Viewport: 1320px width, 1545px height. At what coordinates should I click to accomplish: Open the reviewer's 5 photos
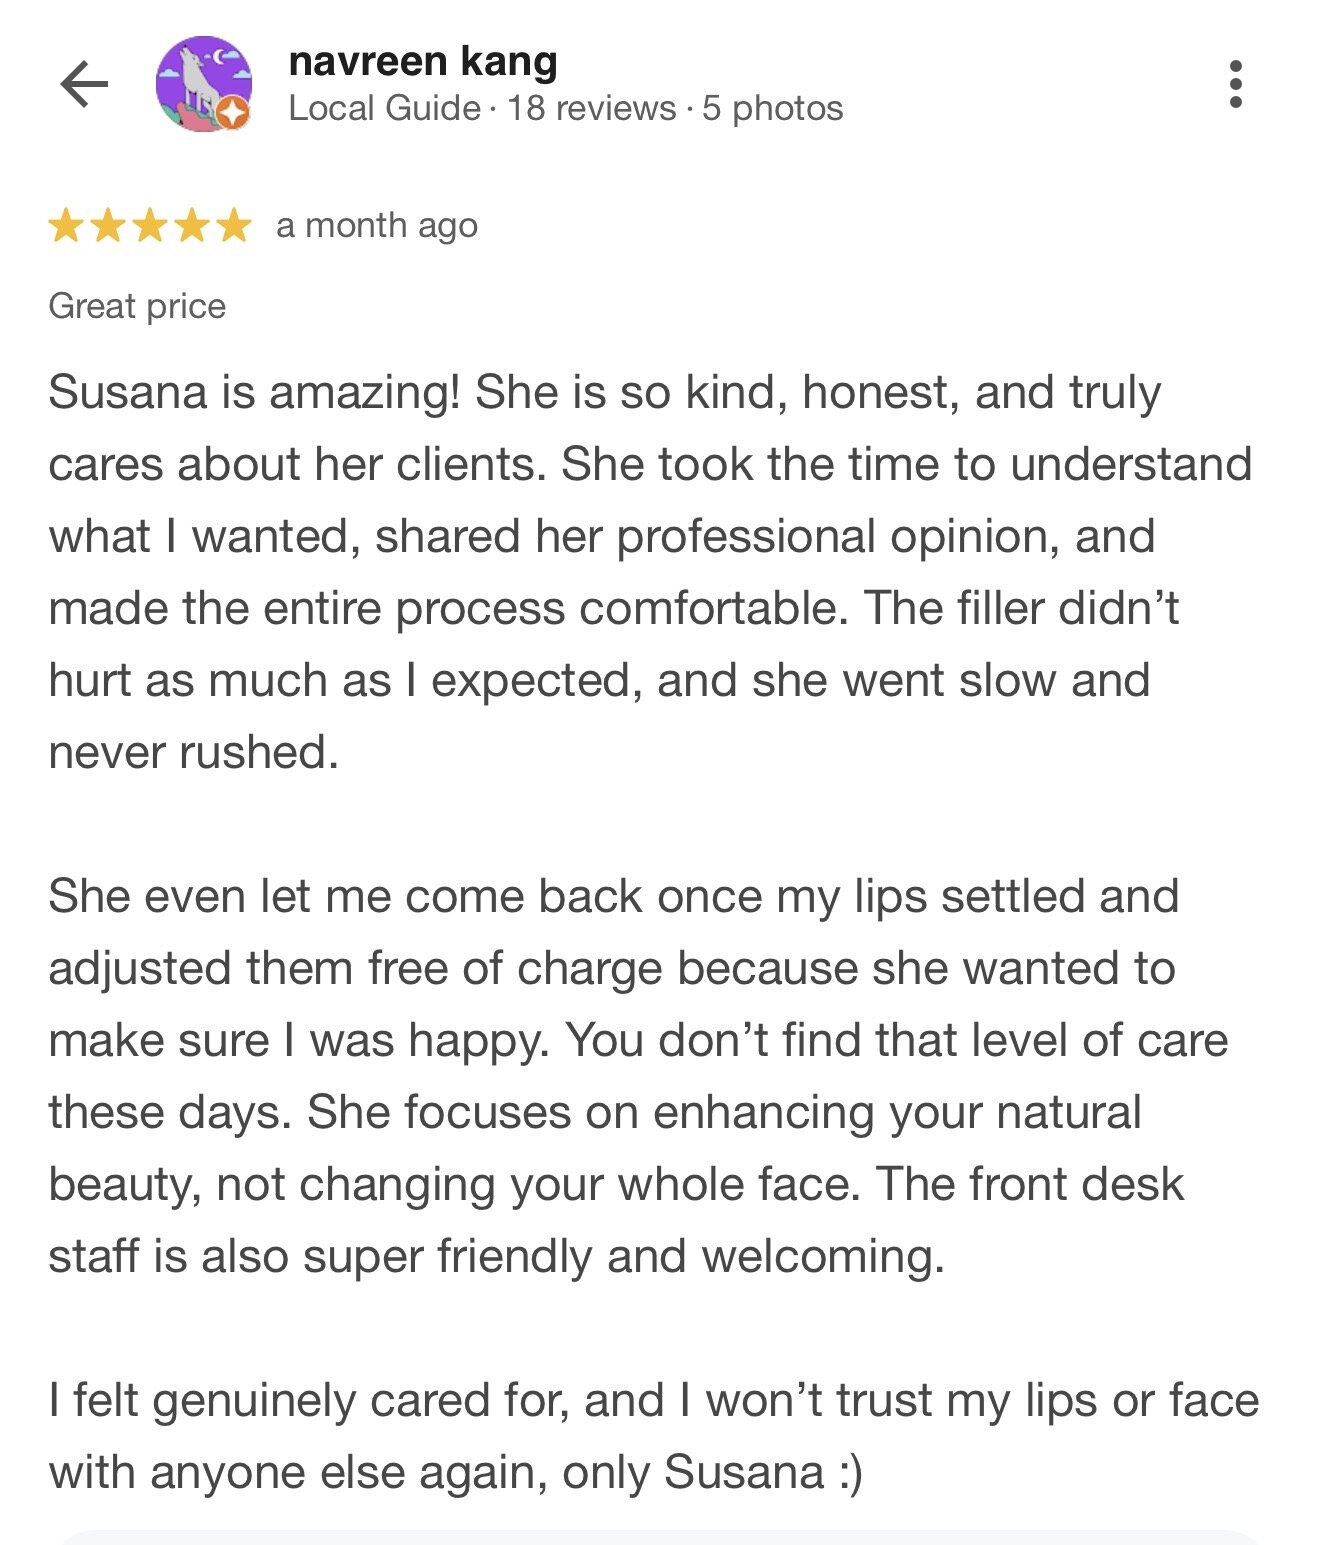772,108
